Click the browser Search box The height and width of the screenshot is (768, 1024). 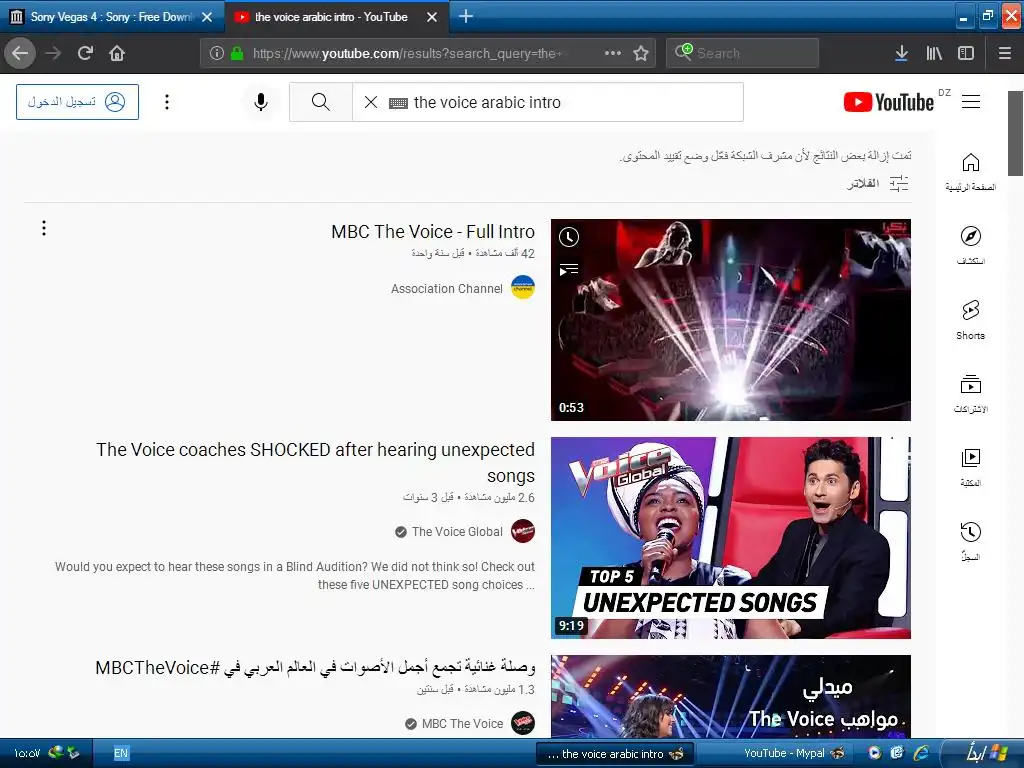click(x=743, y=53)
